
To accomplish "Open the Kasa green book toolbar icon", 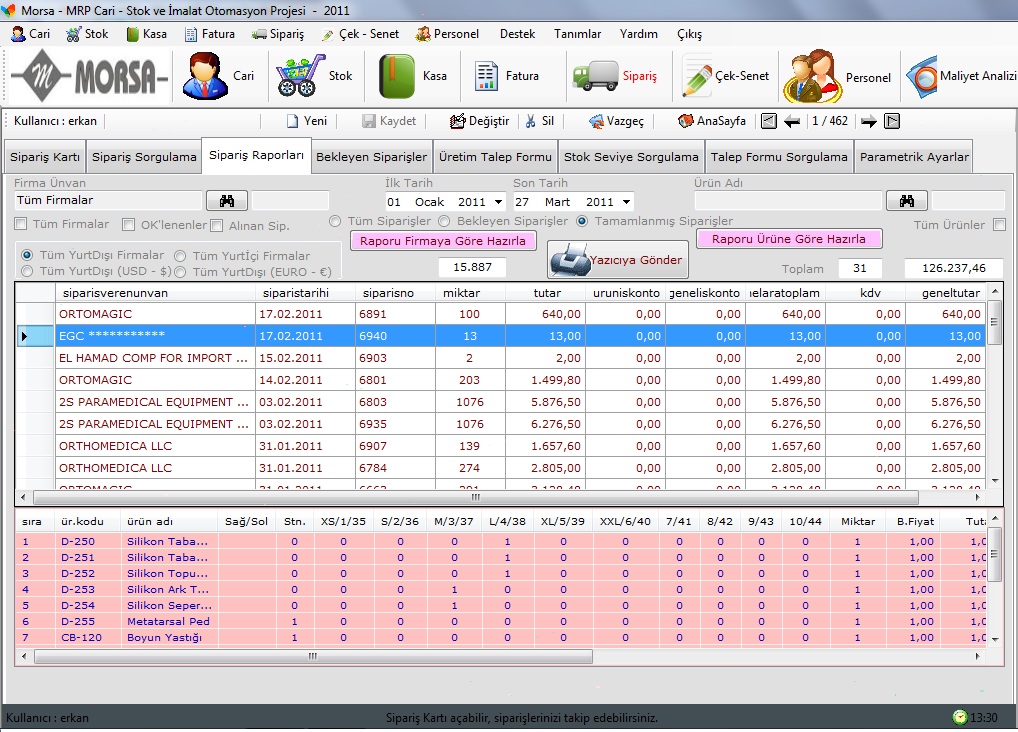I will pyautogui.click(x=396, y=76).
